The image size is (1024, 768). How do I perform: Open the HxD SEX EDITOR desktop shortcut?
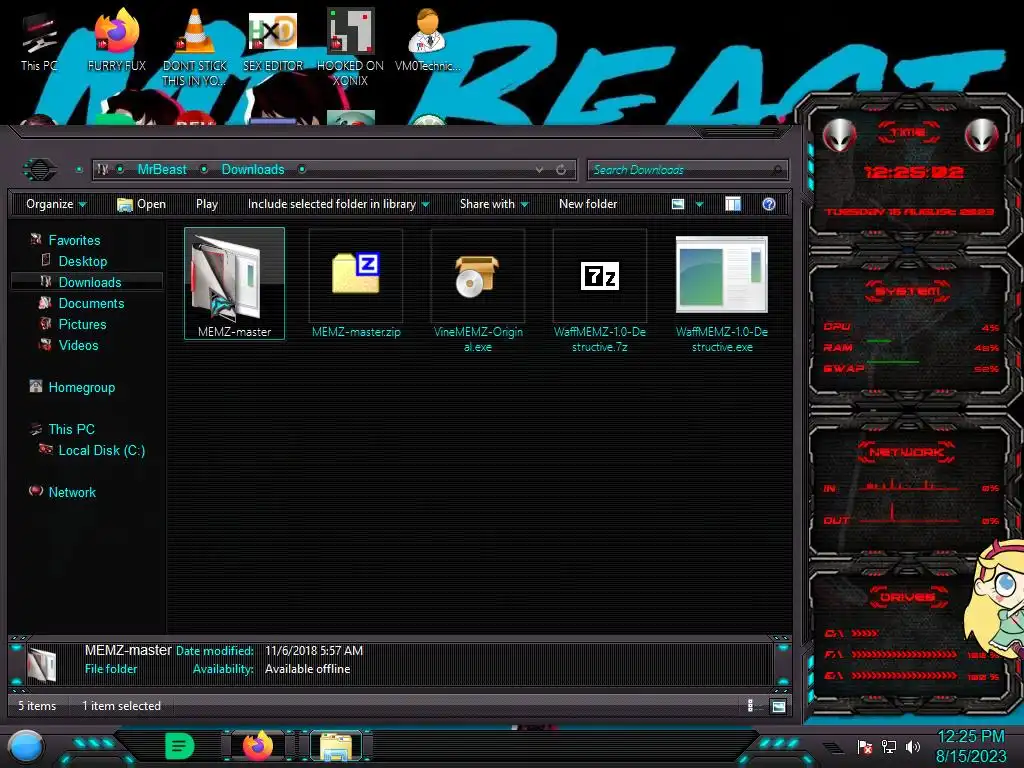273,40
